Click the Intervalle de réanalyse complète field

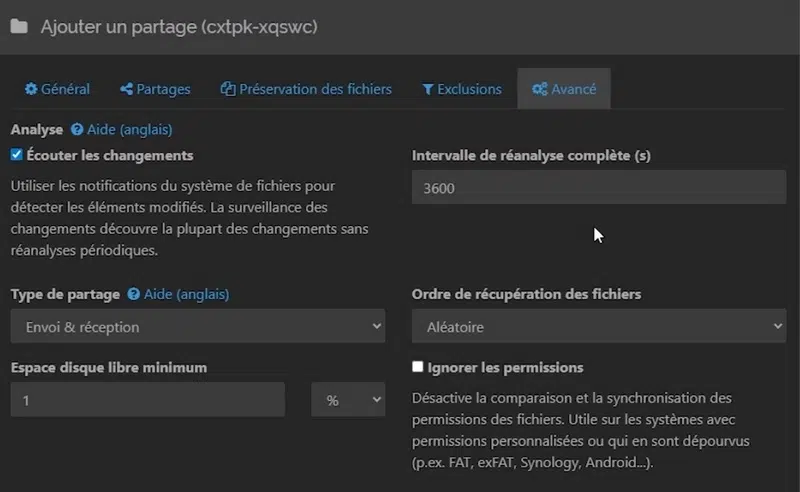pos(598,187)
